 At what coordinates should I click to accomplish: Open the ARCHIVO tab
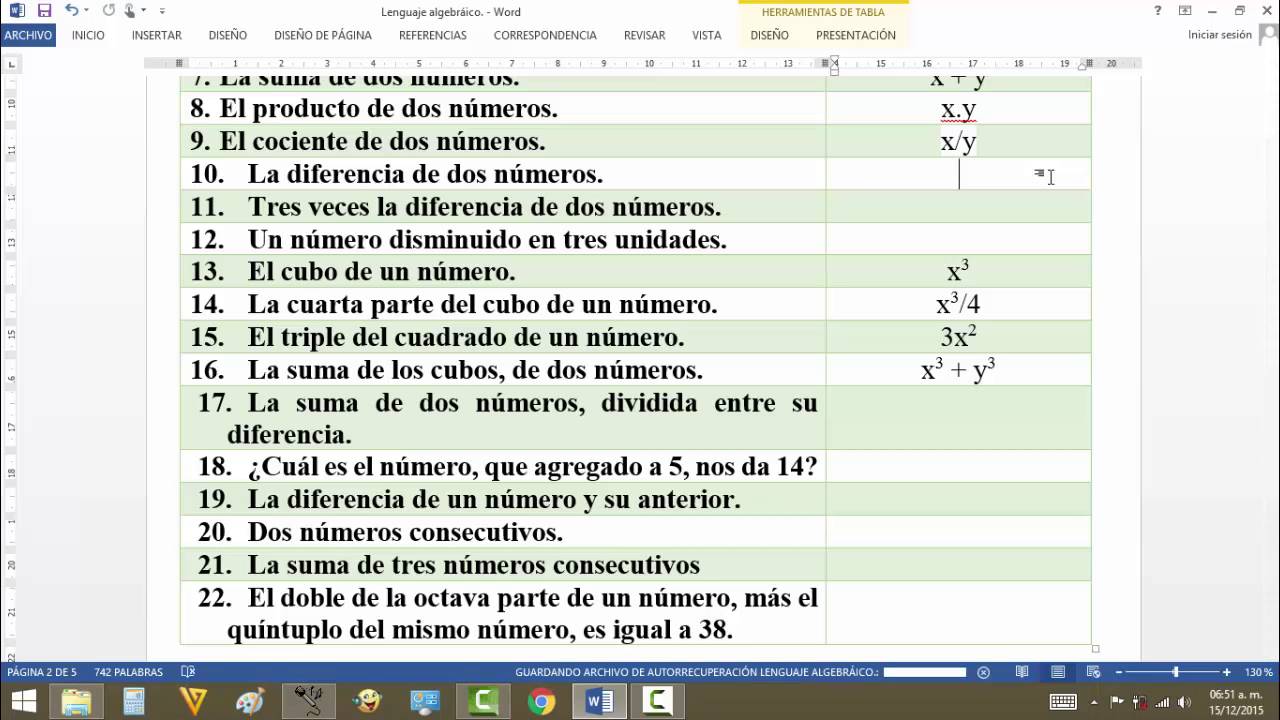tap(28, 35)
